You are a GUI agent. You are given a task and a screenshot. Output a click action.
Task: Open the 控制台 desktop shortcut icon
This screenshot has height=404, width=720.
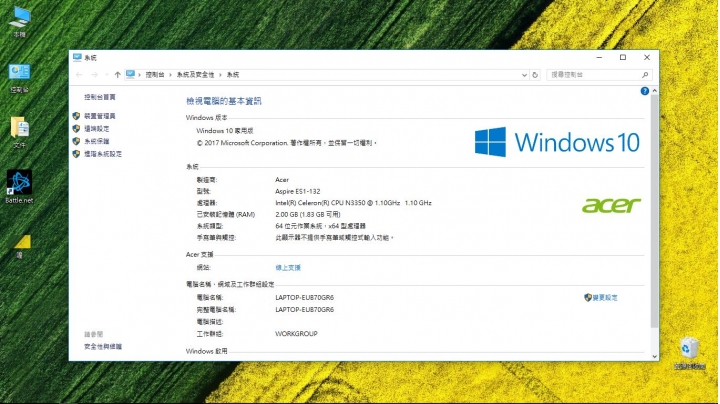pyautogui.click(x=19, y=78)
